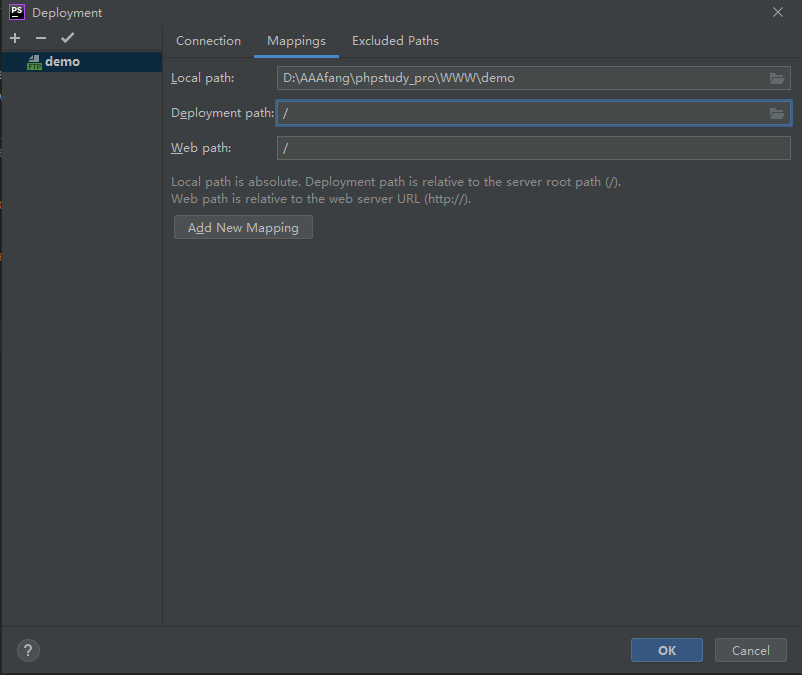Mark demo as default server with the checkmark icon

pyautogui.click(x=67, y=37)
